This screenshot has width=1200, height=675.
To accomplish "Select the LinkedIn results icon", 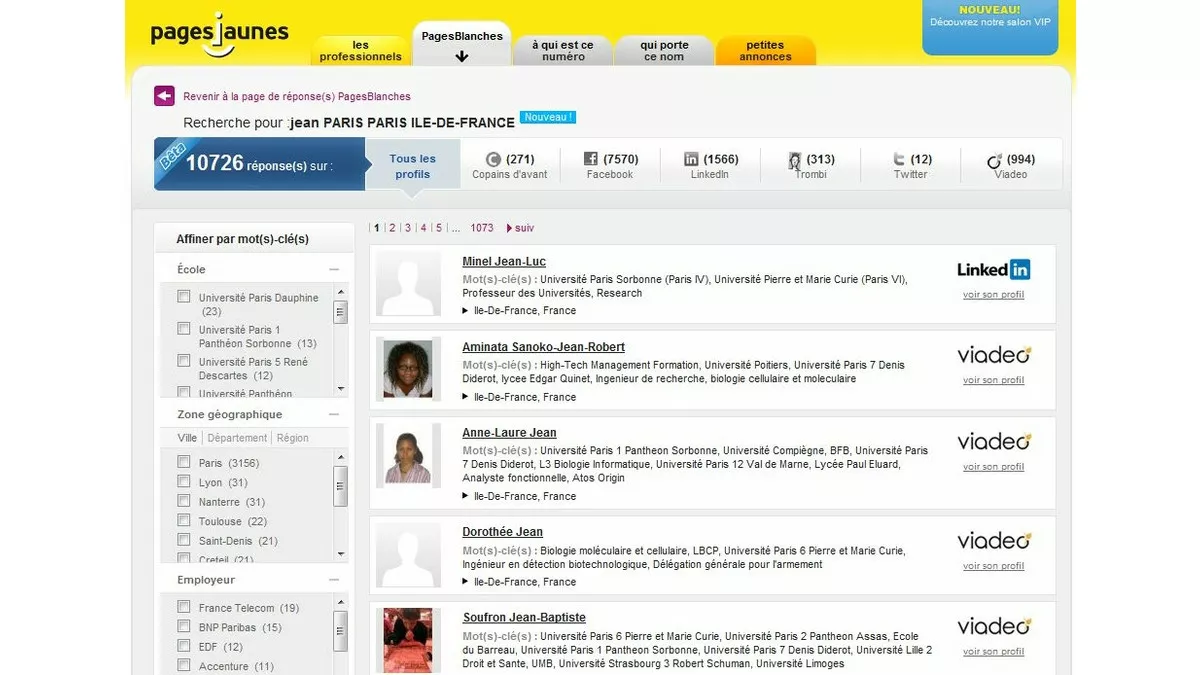I will [693, 159].
